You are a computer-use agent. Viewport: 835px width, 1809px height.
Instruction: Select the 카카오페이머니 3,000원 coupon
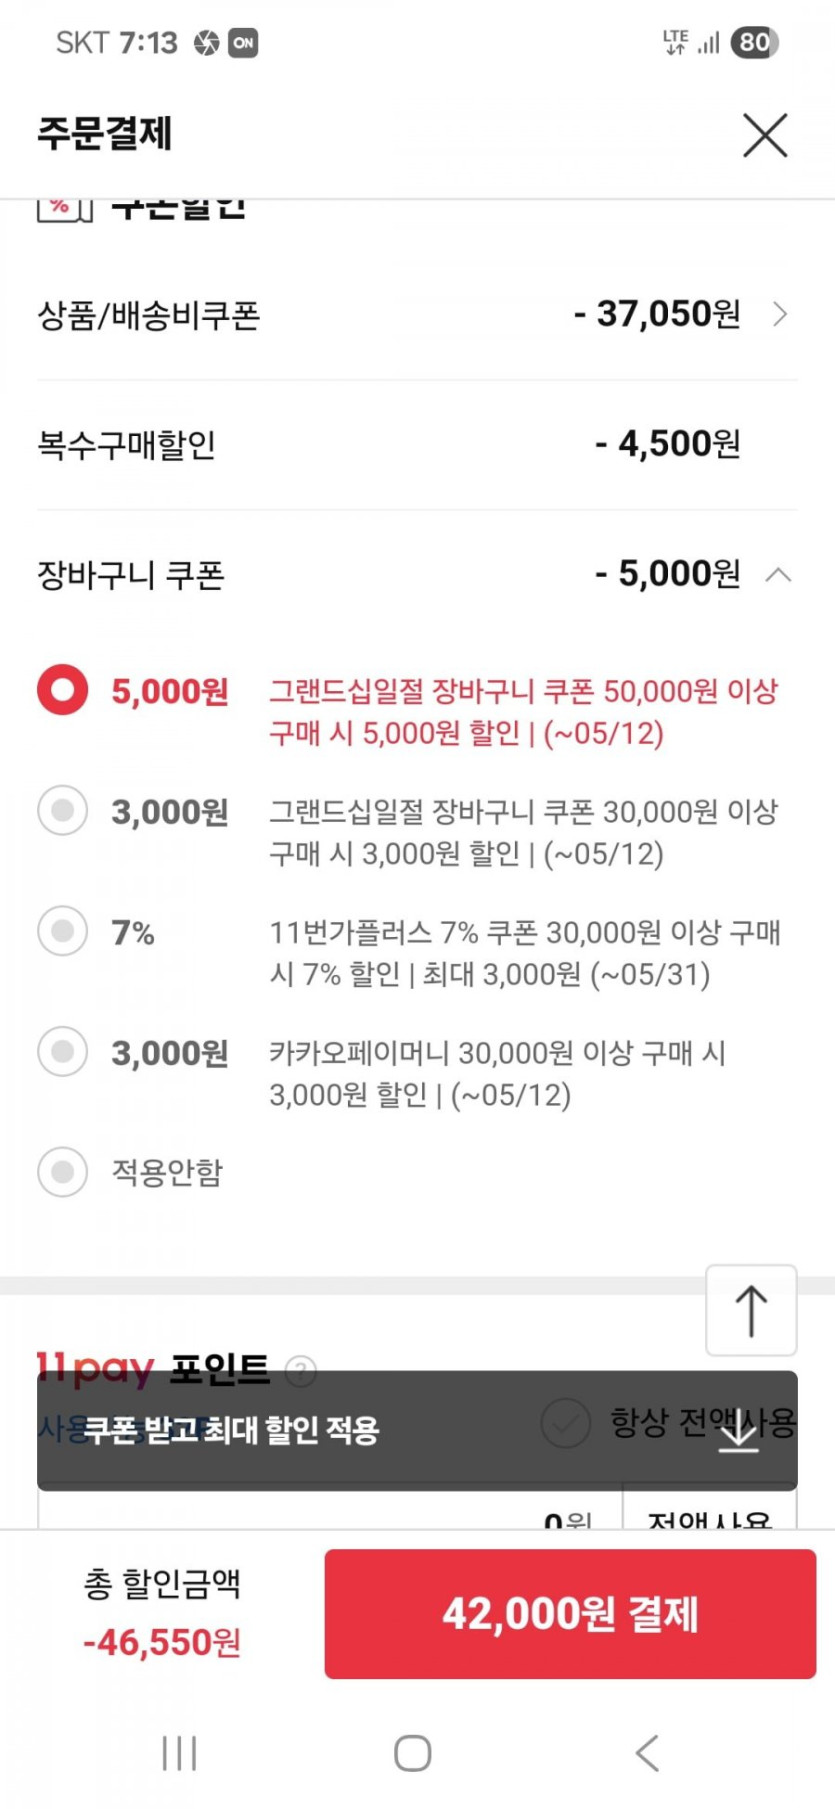coord(63,1052)
